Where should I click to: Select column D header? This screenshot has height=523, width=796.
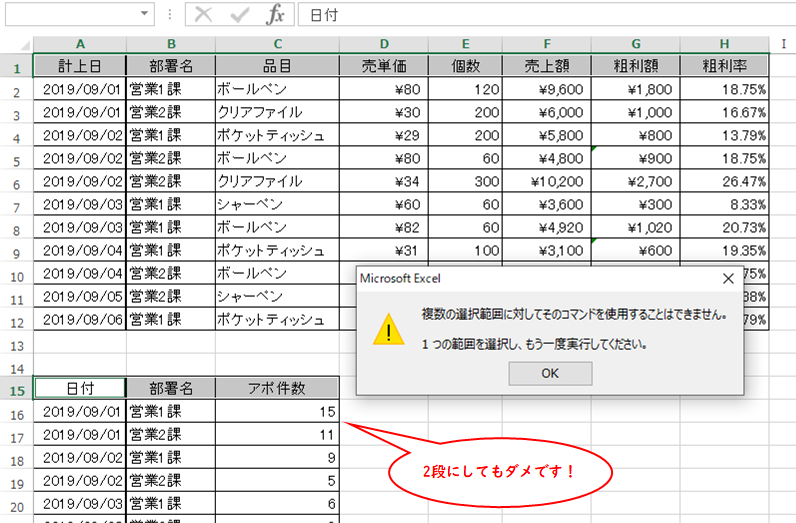click(384, 44)
